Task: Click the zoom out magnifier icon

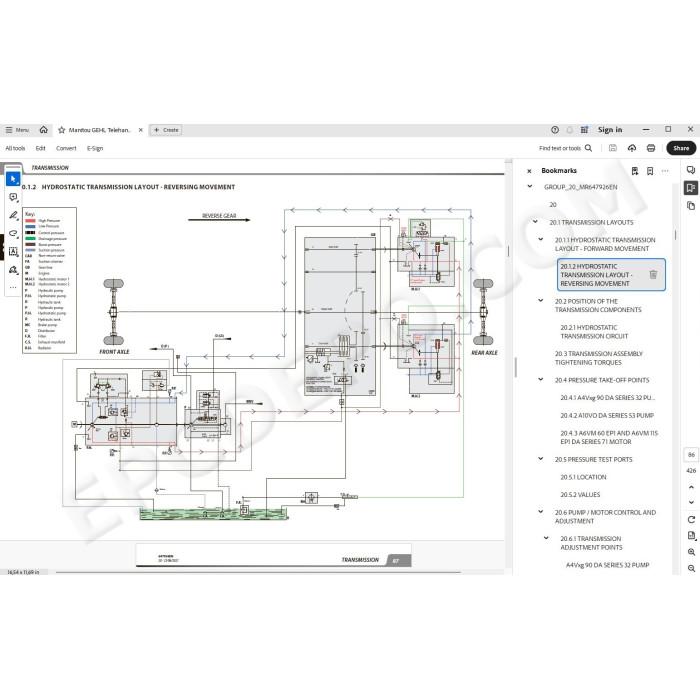Action: click(691, 568)
